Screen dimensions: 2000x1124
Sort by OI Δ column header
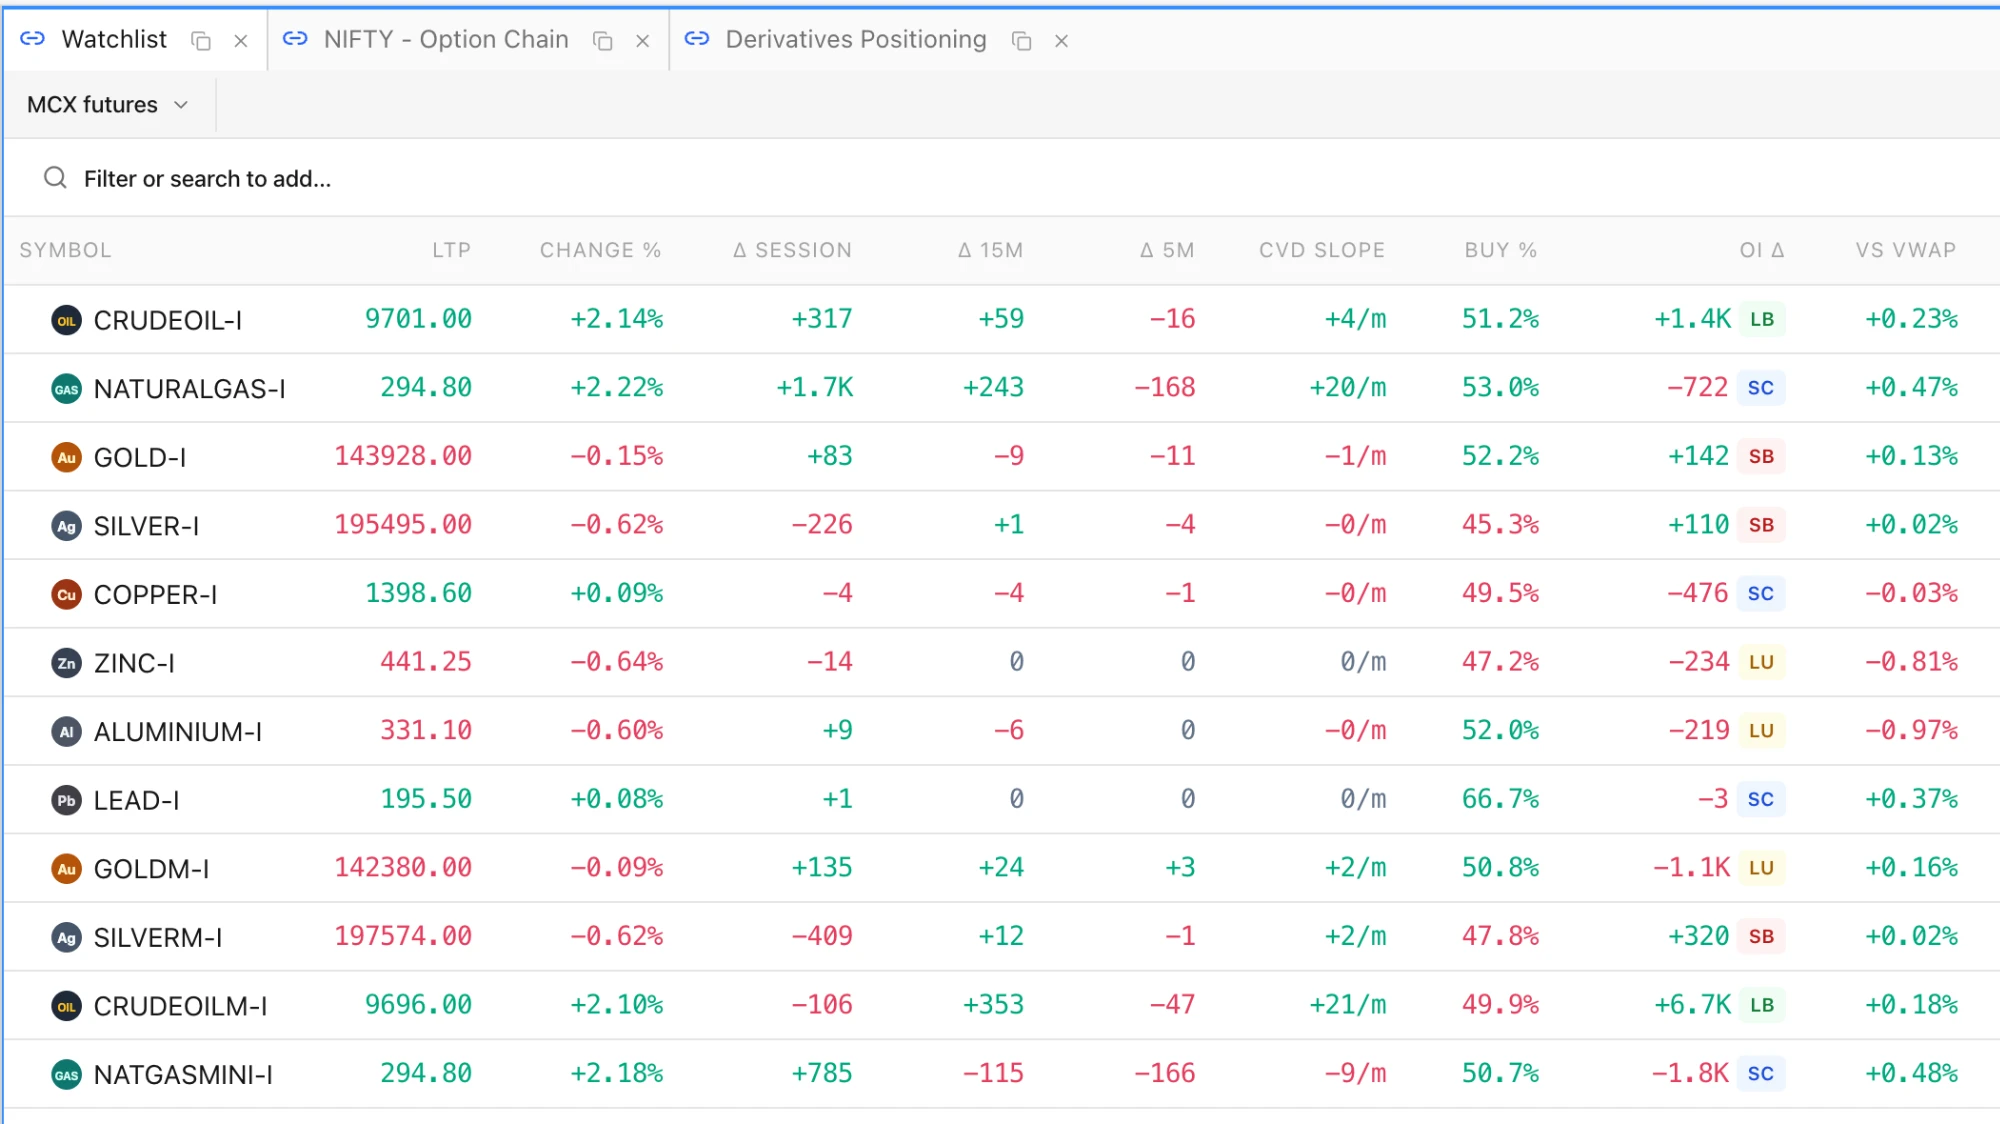pos(1762,250)
